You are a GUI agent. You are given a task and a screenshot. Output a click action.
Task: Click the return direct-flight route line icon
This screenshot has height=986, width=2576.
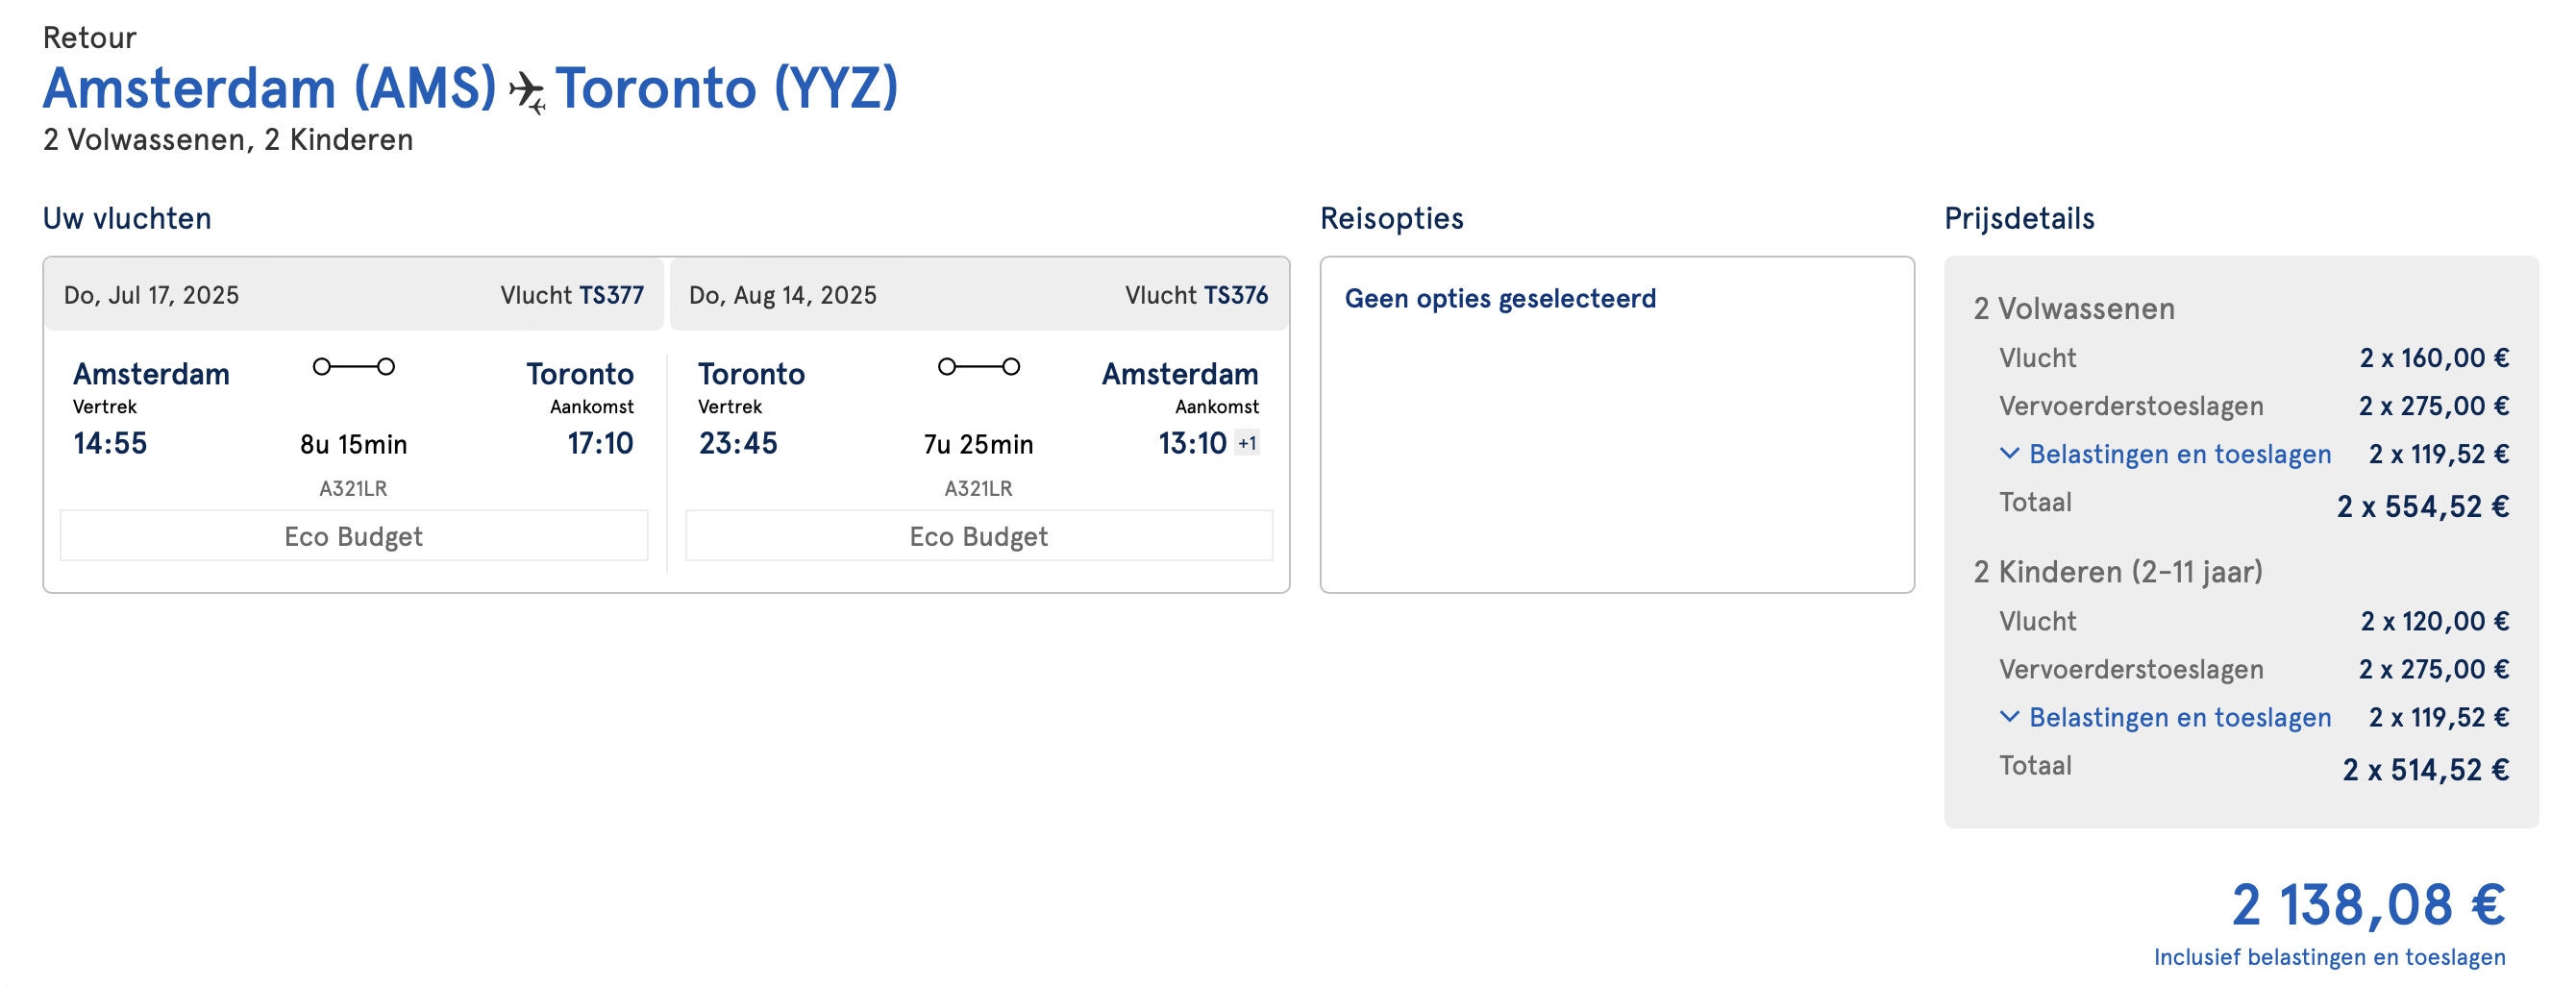tap(978, 367)
